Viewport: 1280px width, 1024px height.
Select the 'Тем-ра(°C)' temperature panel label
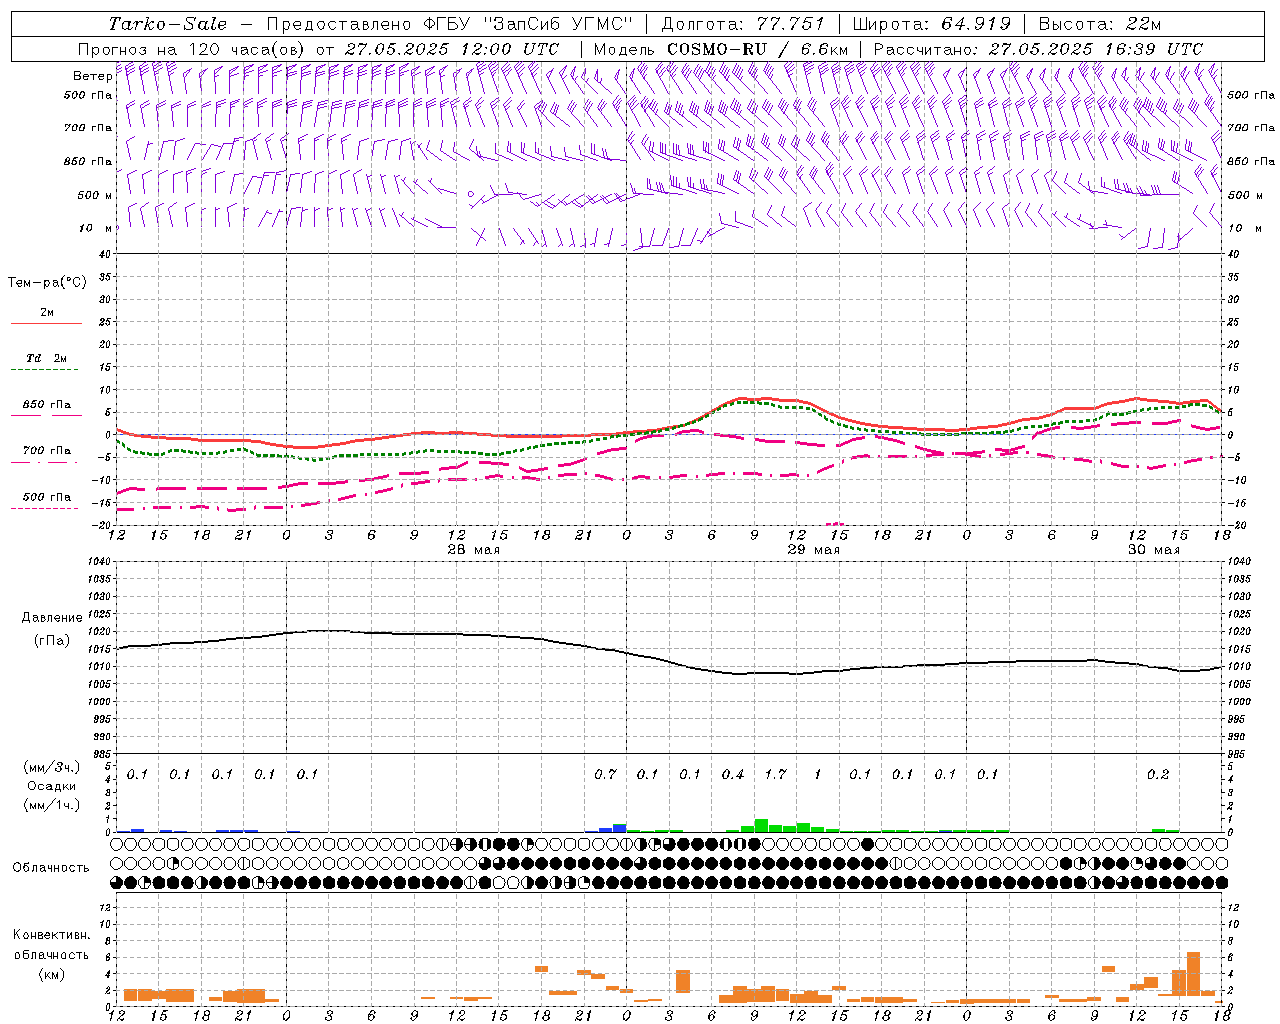click(x=47, y=283)
